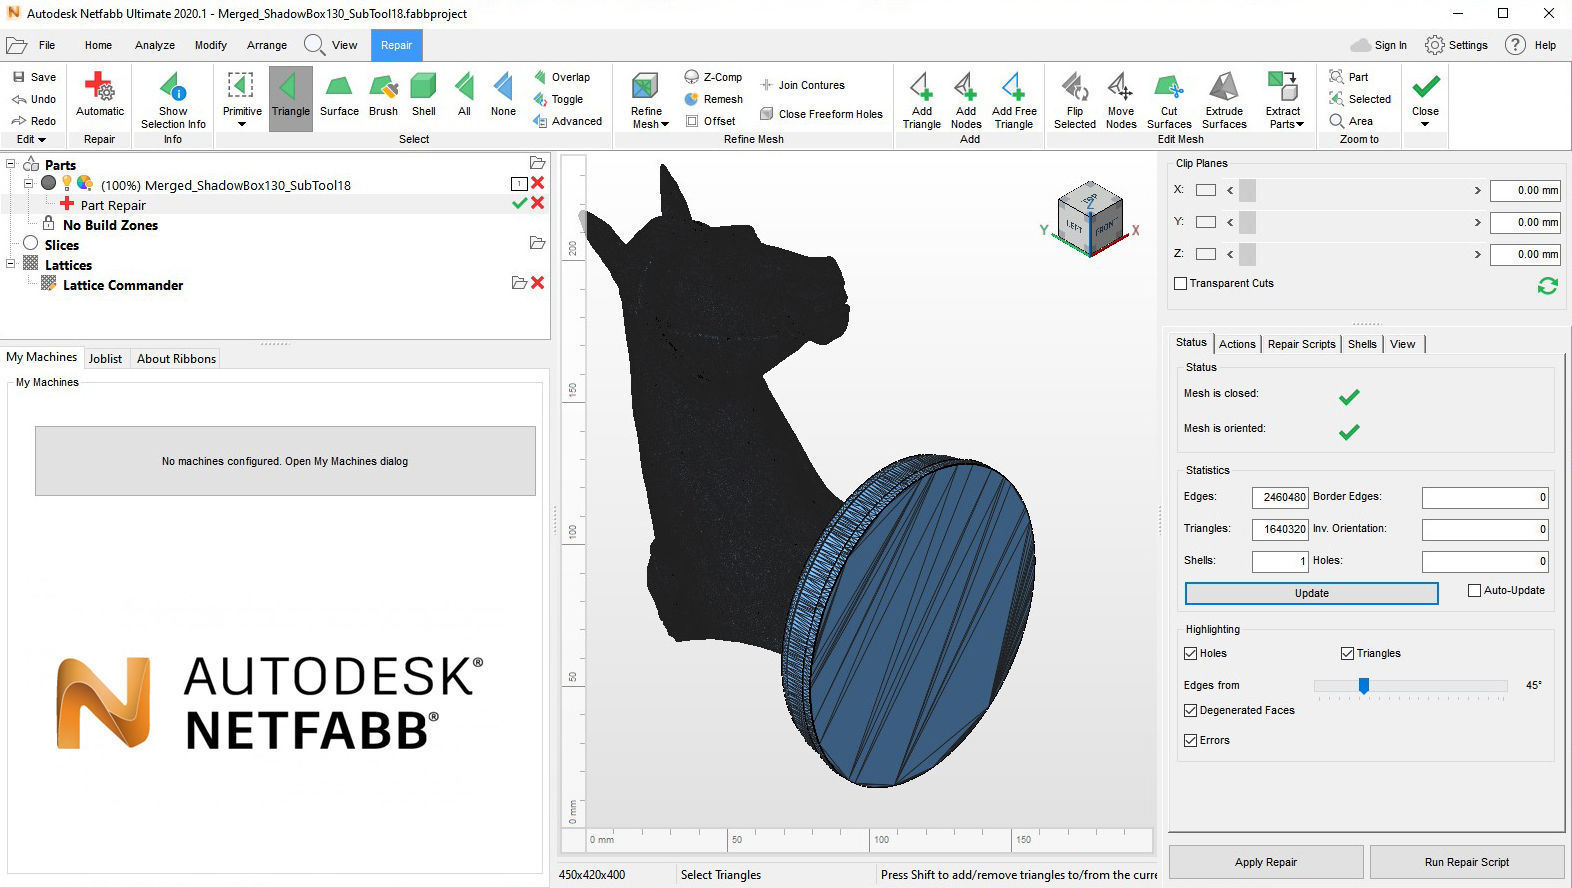Open Show Selection Info
Viewport: 1572px width, 888px height.
pos(173,100)
